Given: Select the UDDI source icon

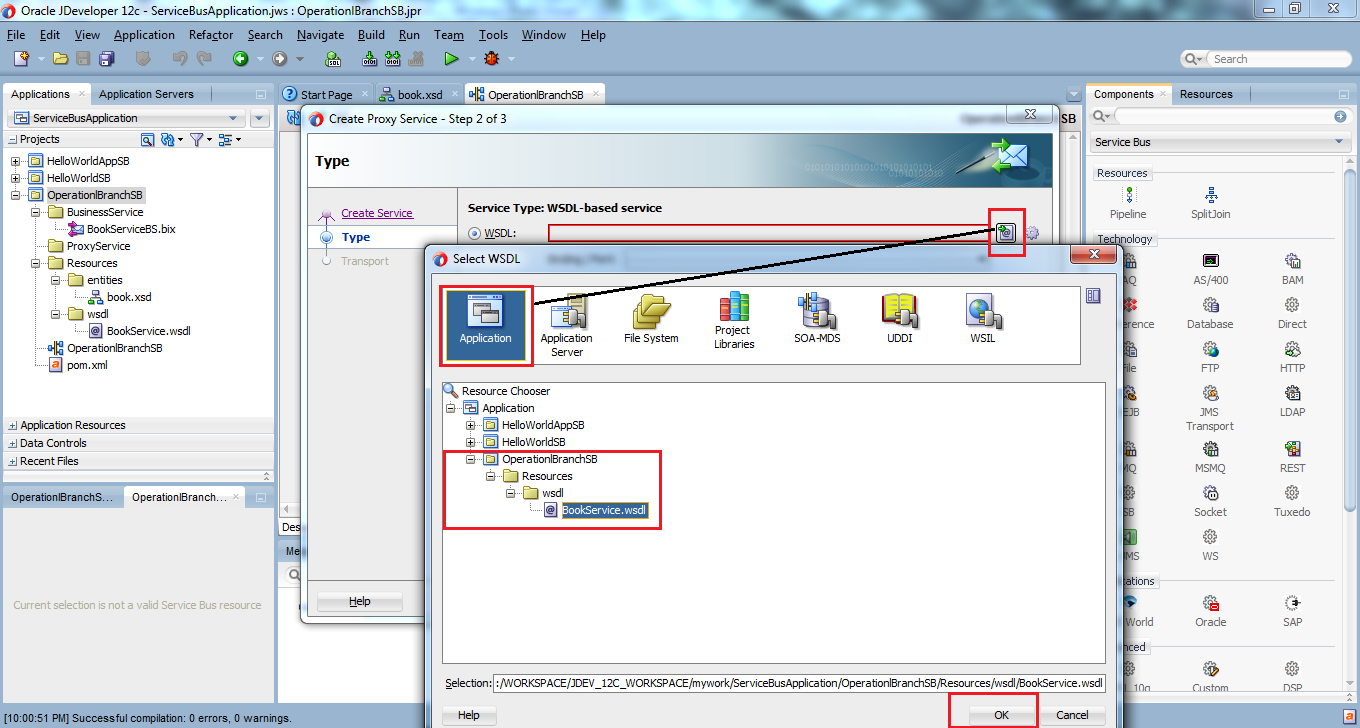Looking at the screenshot, I should click(x=900, y=319).
